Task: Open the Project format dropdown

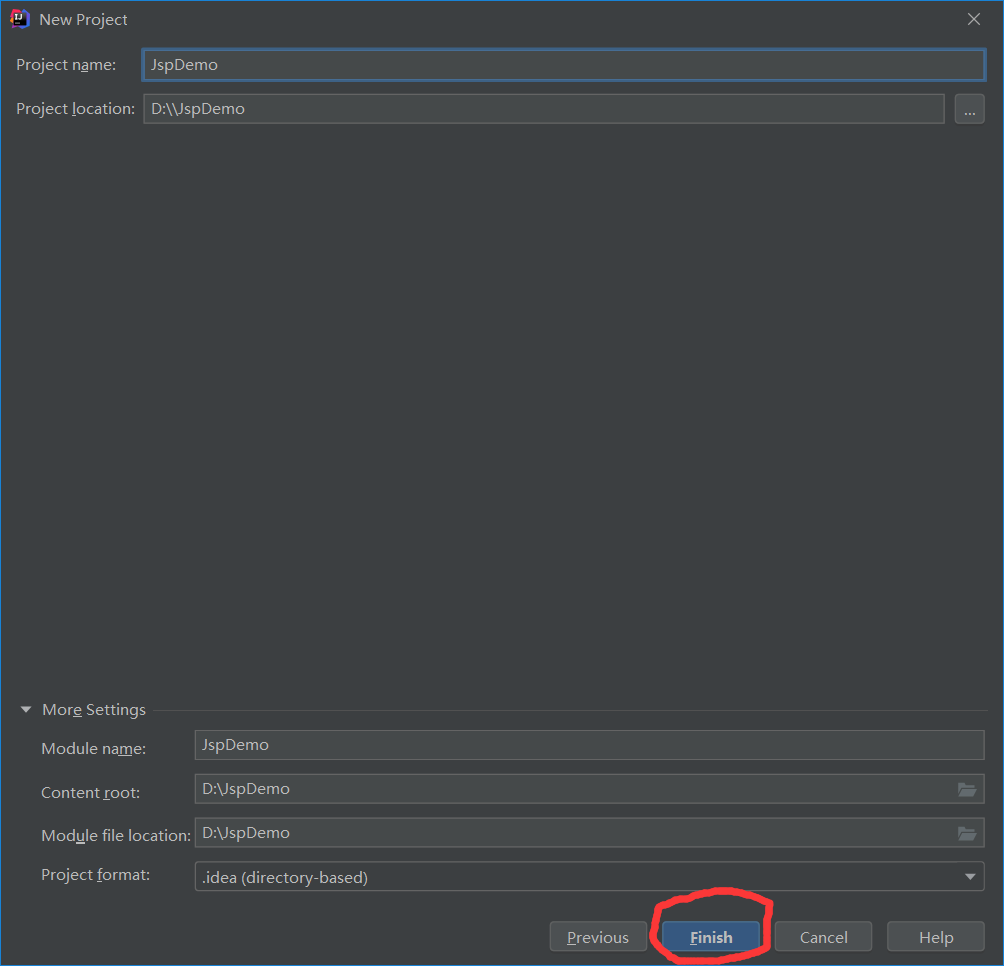Action: click(589, 877)
